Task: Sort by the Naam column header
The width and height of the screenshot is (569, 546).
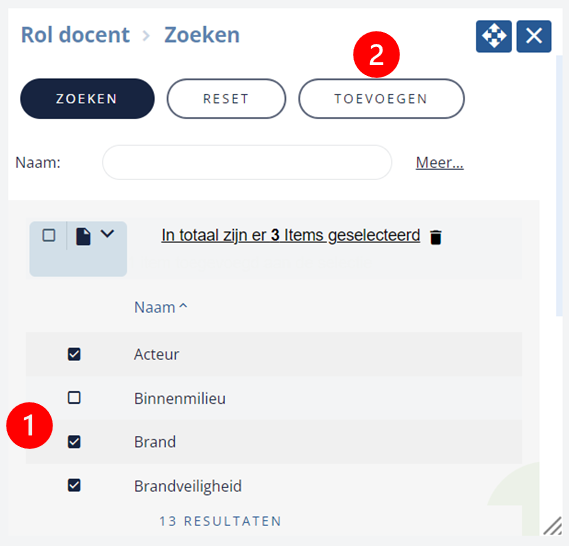Action: pos(160,307)
